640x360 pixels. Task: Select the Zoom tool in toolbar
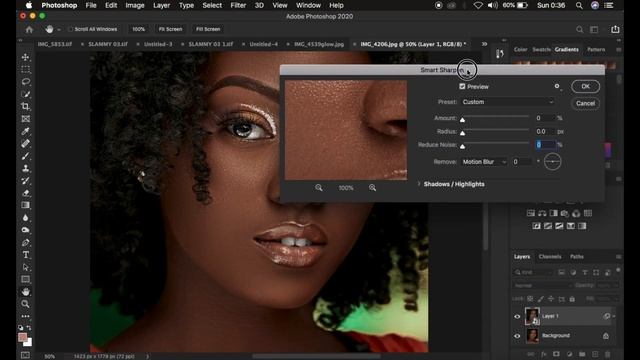point(25,304)
